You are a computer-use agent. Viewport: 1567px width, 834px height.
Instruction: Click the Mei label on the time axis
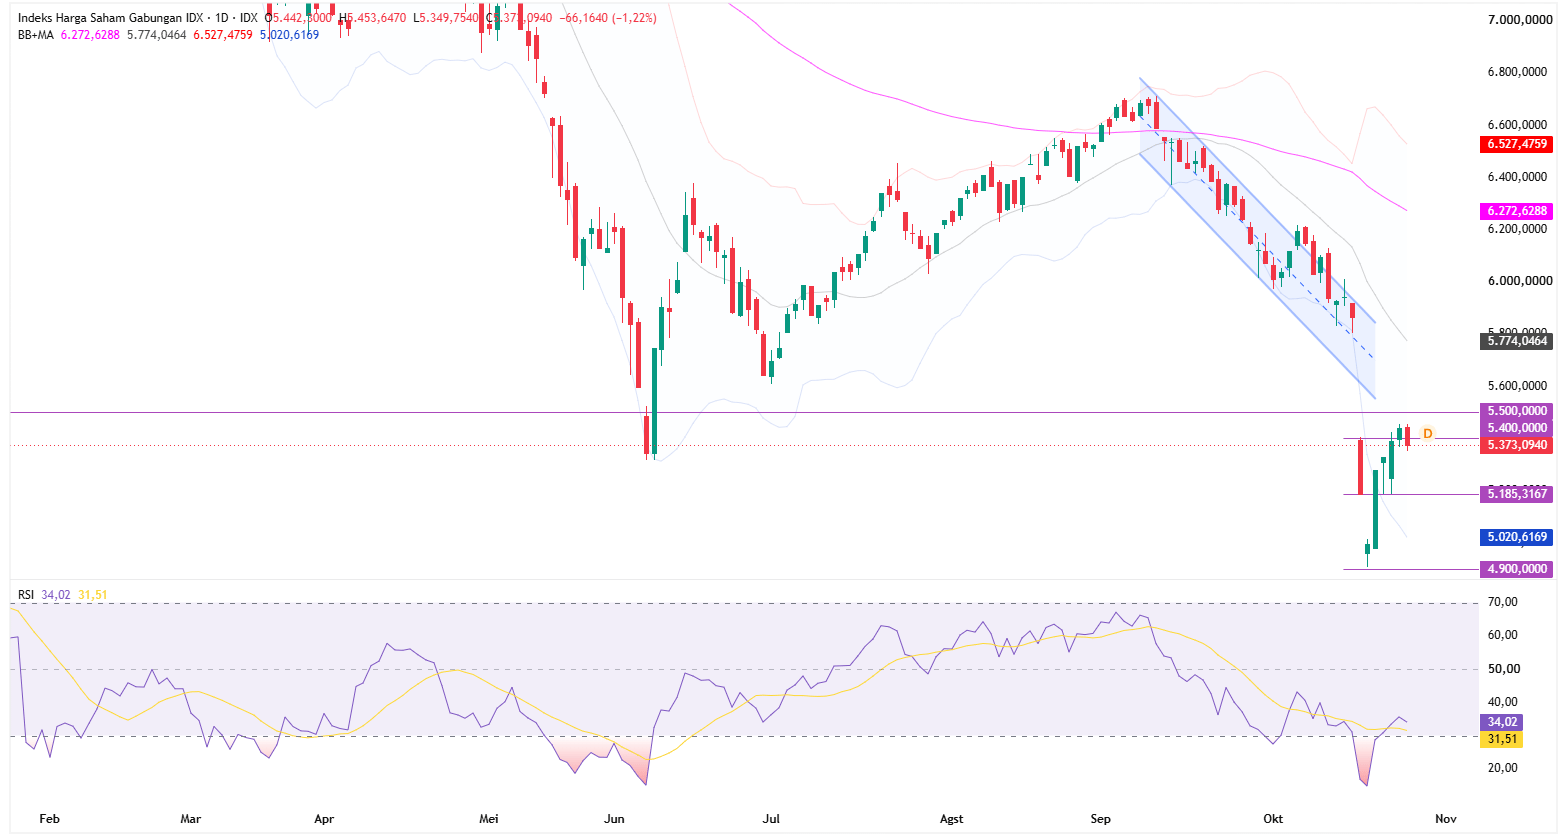tap(489, 819)
